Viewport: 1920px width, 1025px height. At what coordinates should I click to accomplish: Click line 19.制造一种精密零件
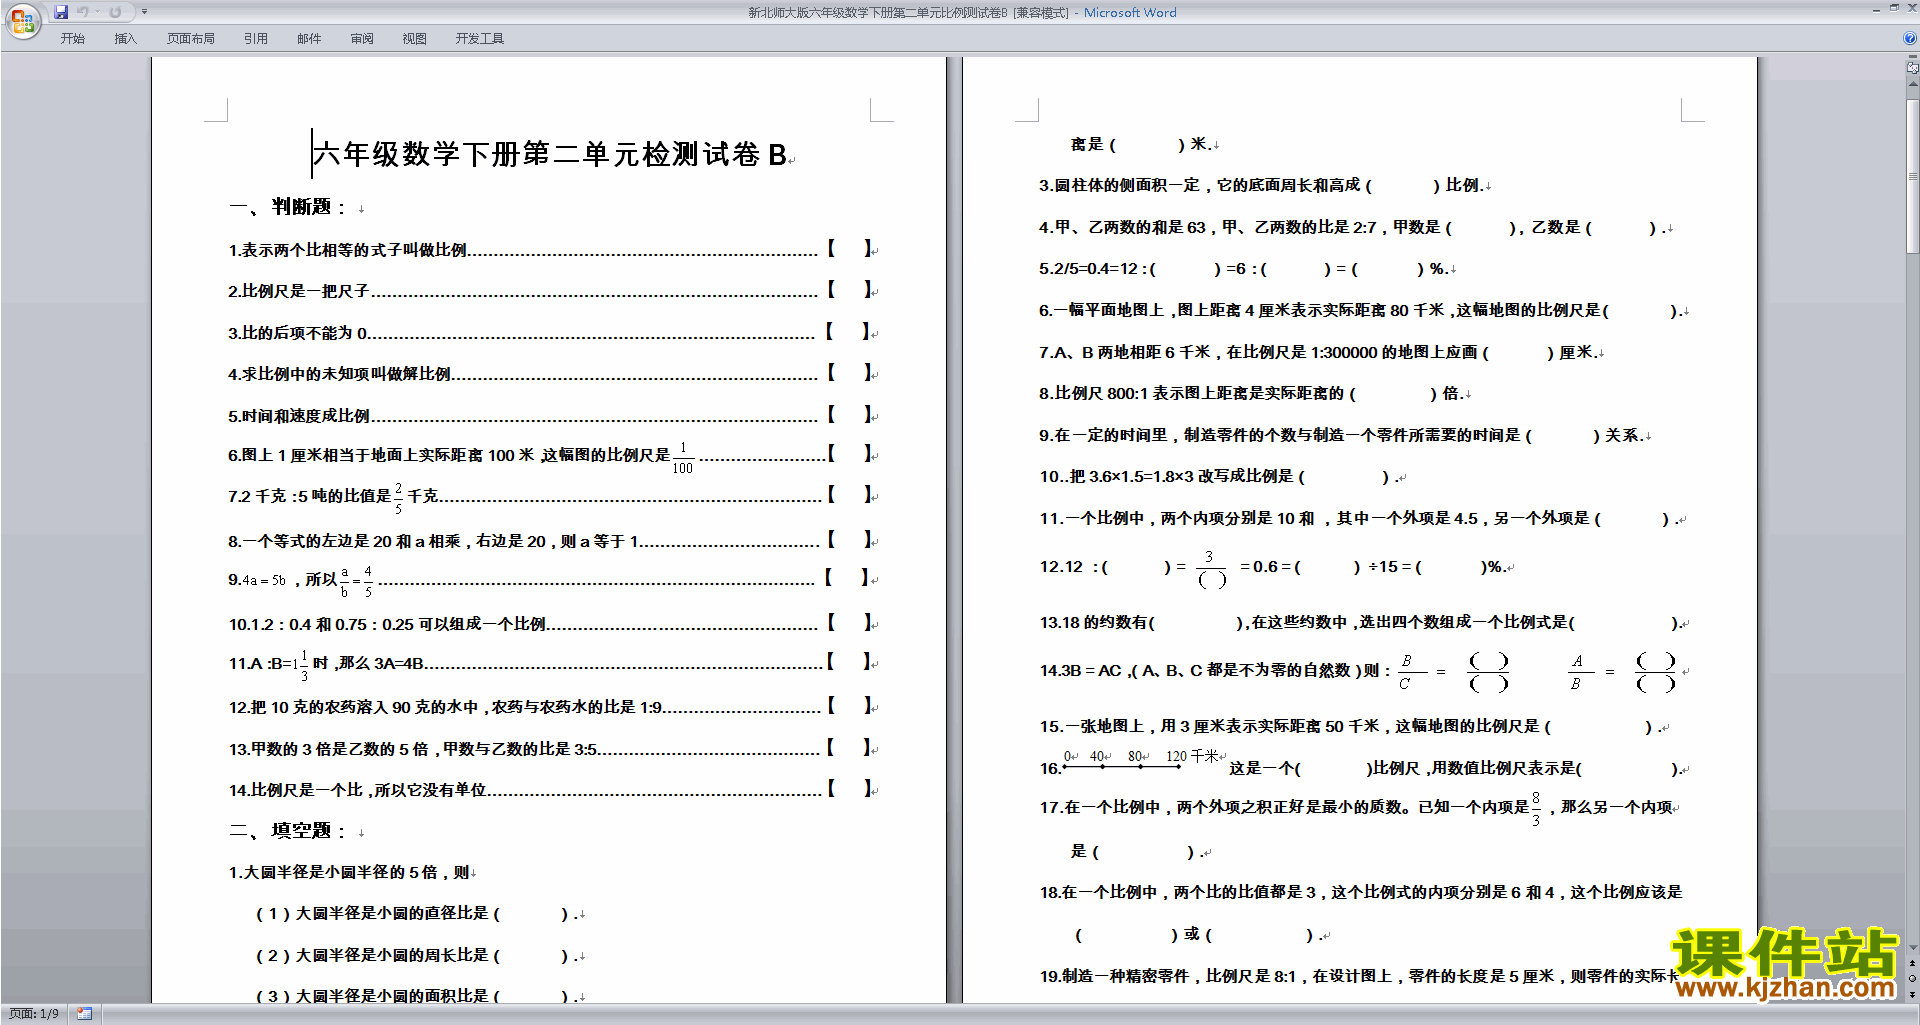click(1358, 976)
